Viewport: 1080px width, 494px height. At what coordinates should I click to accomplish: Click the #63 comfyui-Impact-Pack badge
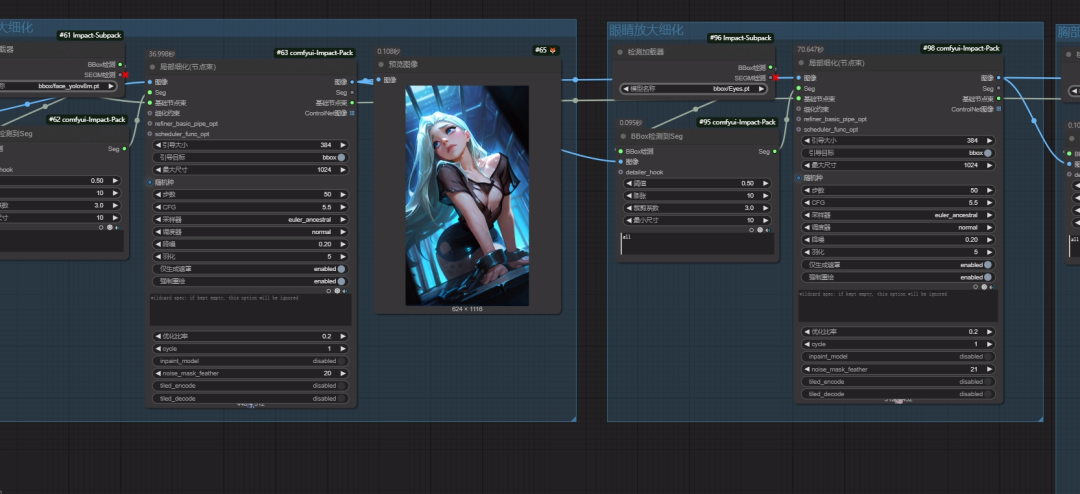pyautogui.click(x=315, y=52)
